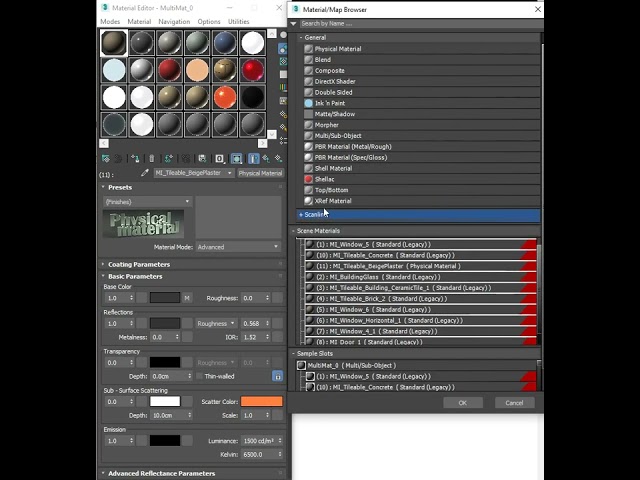
Task: Enable the Thin-walled checkbox
Action: [200, 376]
